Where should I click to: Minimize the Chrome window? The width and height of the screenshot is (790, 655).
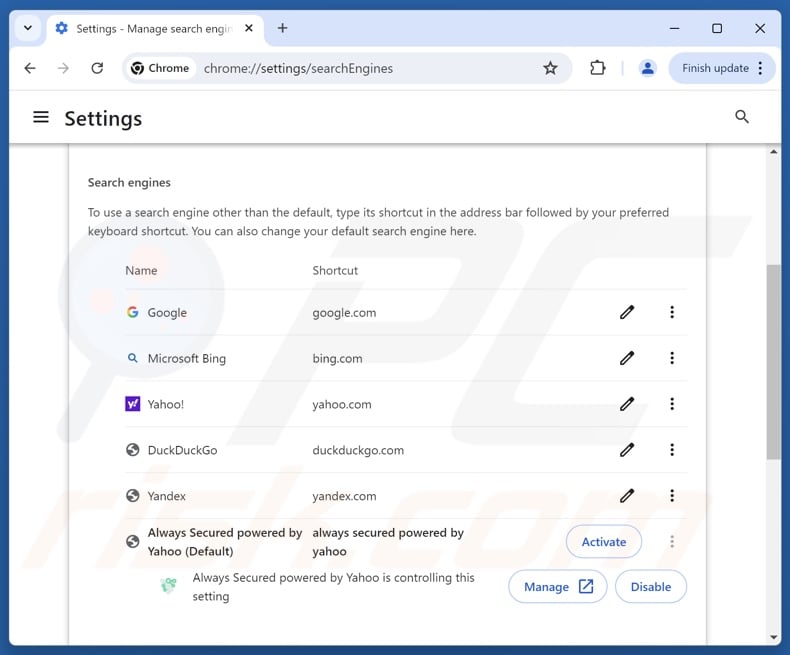coord(674,28)
